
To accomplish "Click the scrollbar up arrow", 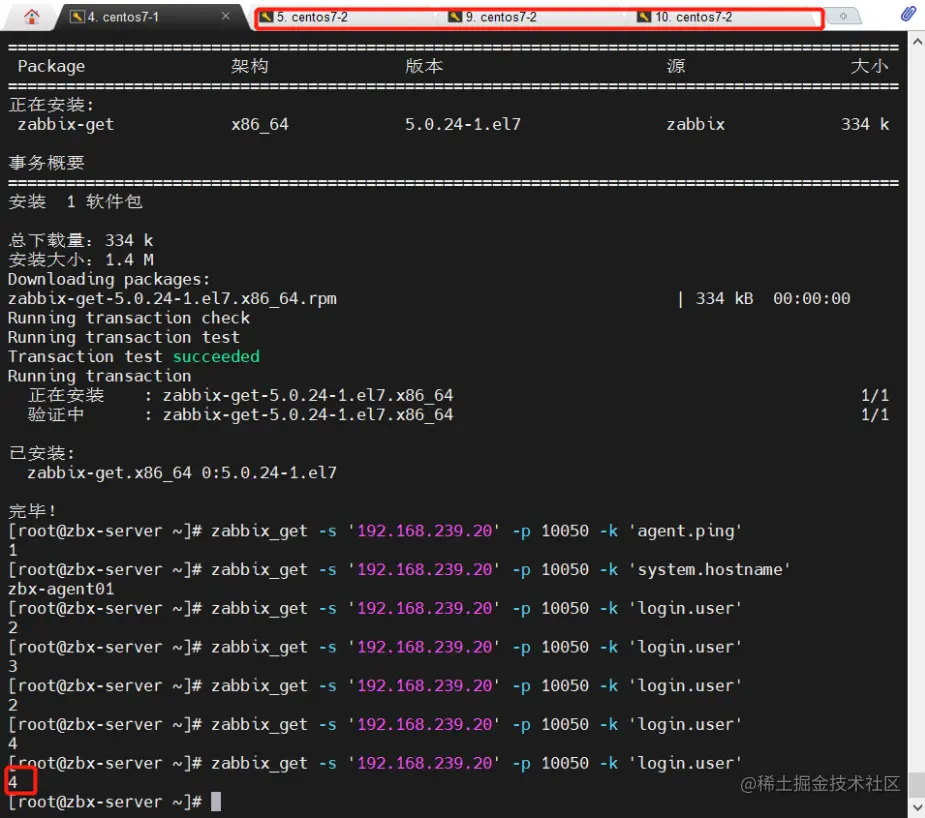I will [x=917, y=42].
